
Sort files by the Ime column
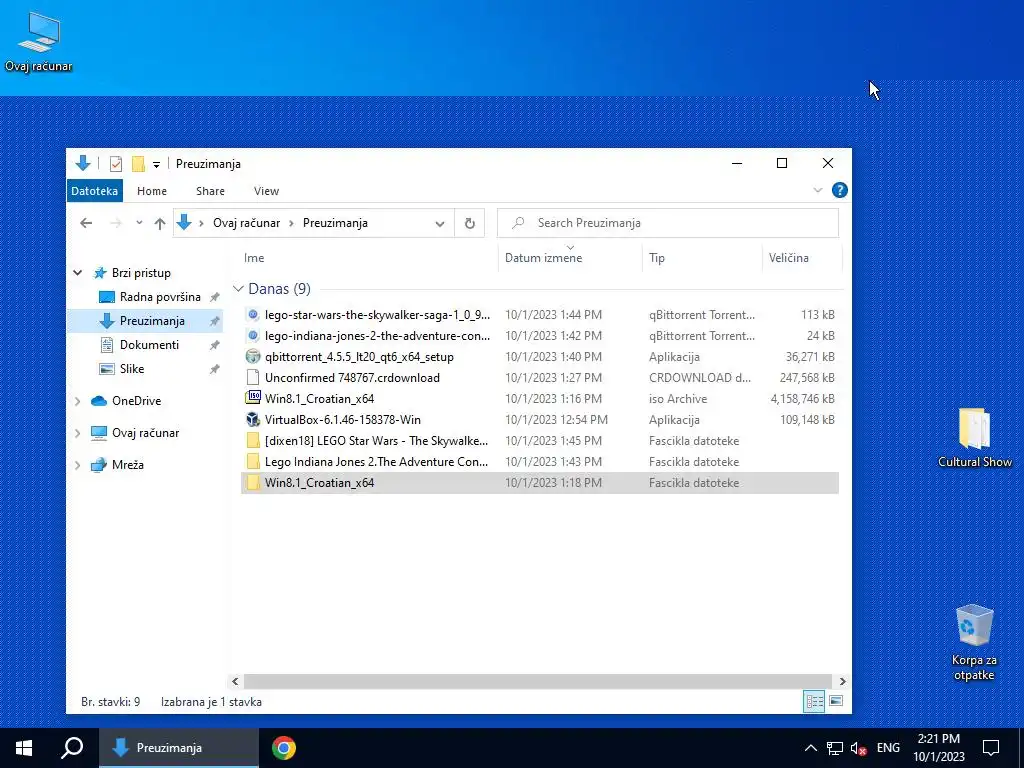(x=254, y=258)
